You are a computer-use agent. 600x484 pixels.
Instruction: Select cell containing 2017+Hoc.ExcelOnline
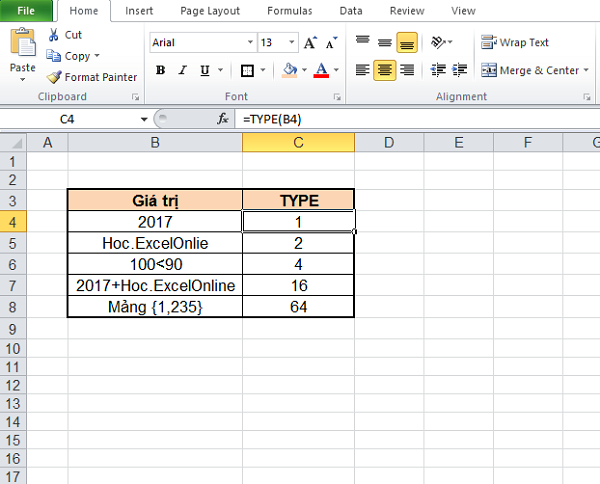point(155,286)
